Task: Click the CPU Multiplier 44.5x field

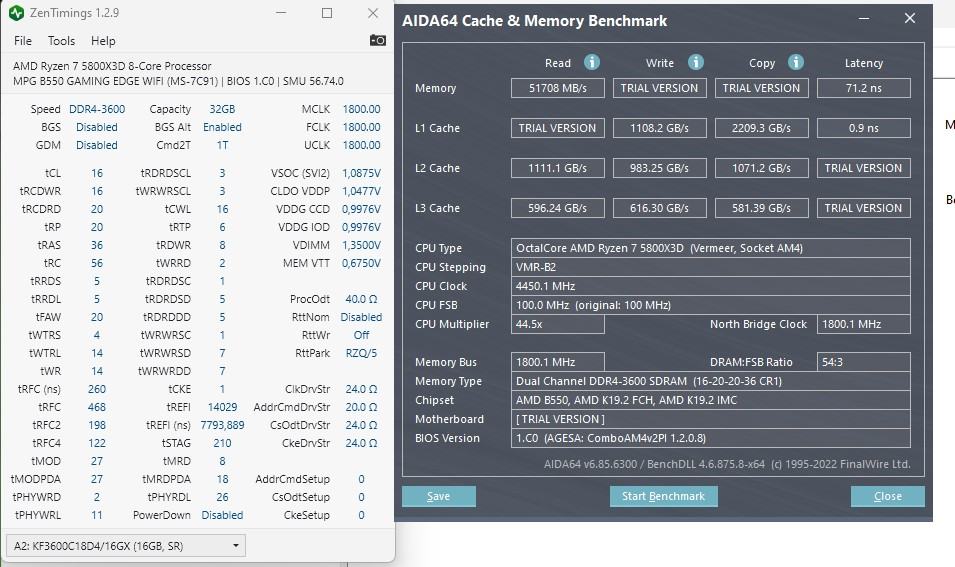Action: [x=558, y=324]
